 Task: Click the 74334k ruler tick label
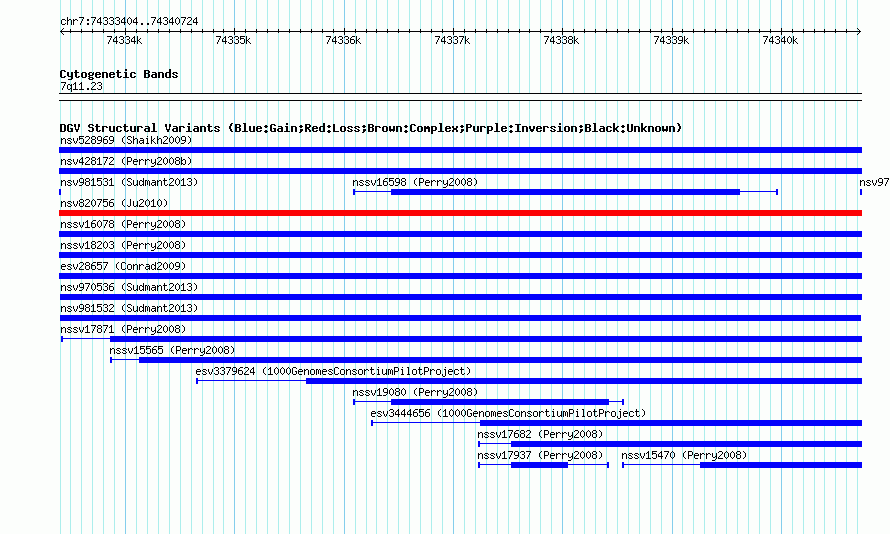point(124,40)
